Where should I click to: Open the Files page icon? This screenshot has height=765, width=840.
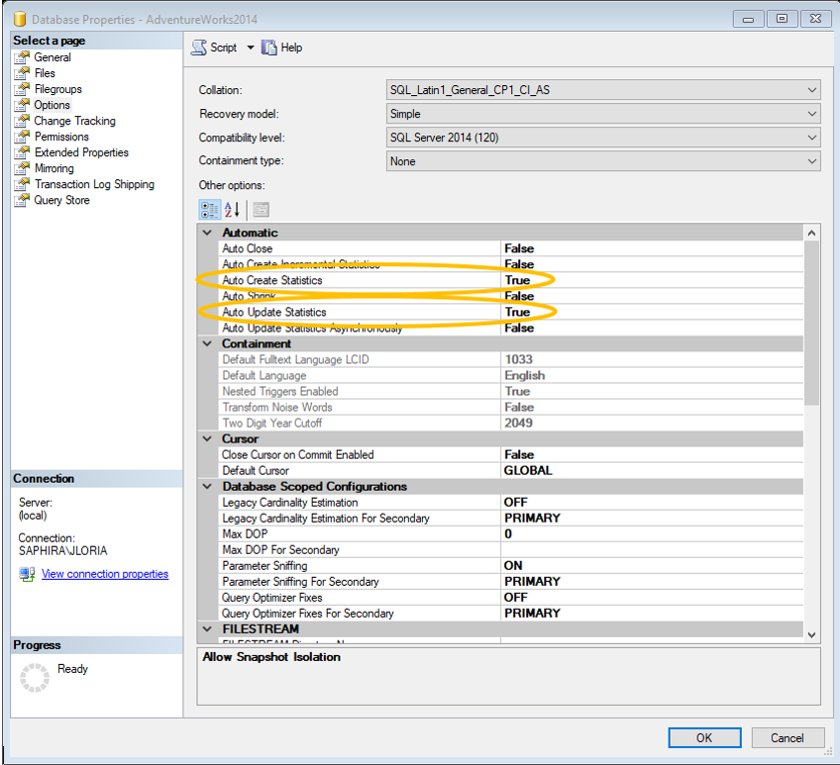(22, 73)
